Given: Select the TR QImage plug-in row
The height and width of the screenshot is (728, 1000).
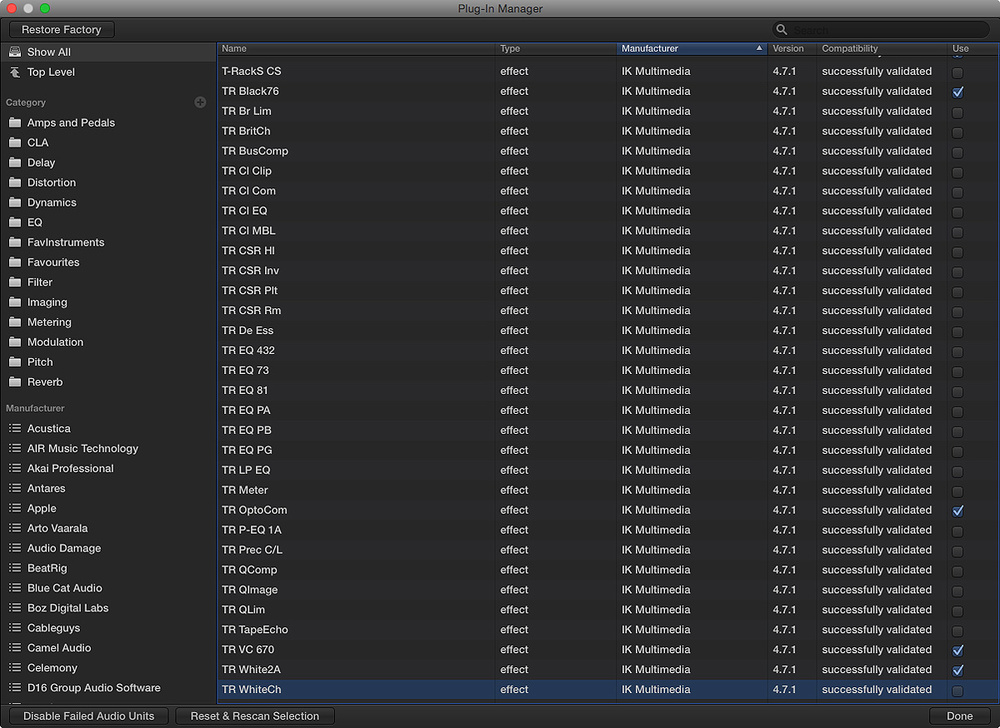Looking at the screenshot, I should tap(608, 590).
